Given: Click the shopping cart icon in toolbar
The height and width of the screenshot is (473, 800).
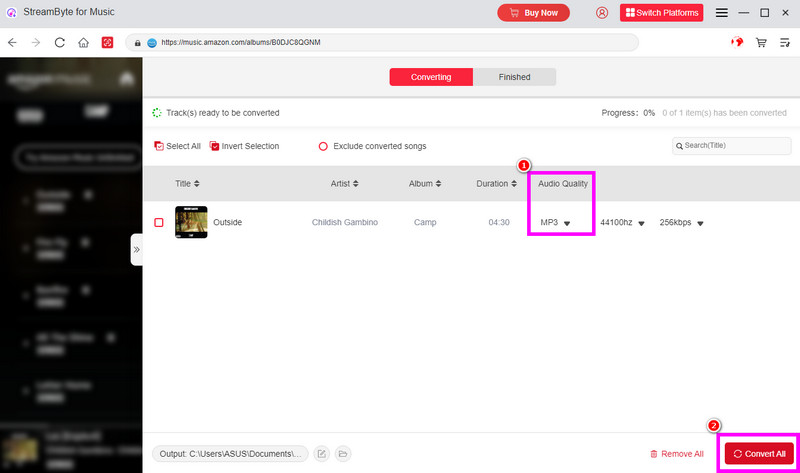Looking at the screenshot, I should 761,42.
